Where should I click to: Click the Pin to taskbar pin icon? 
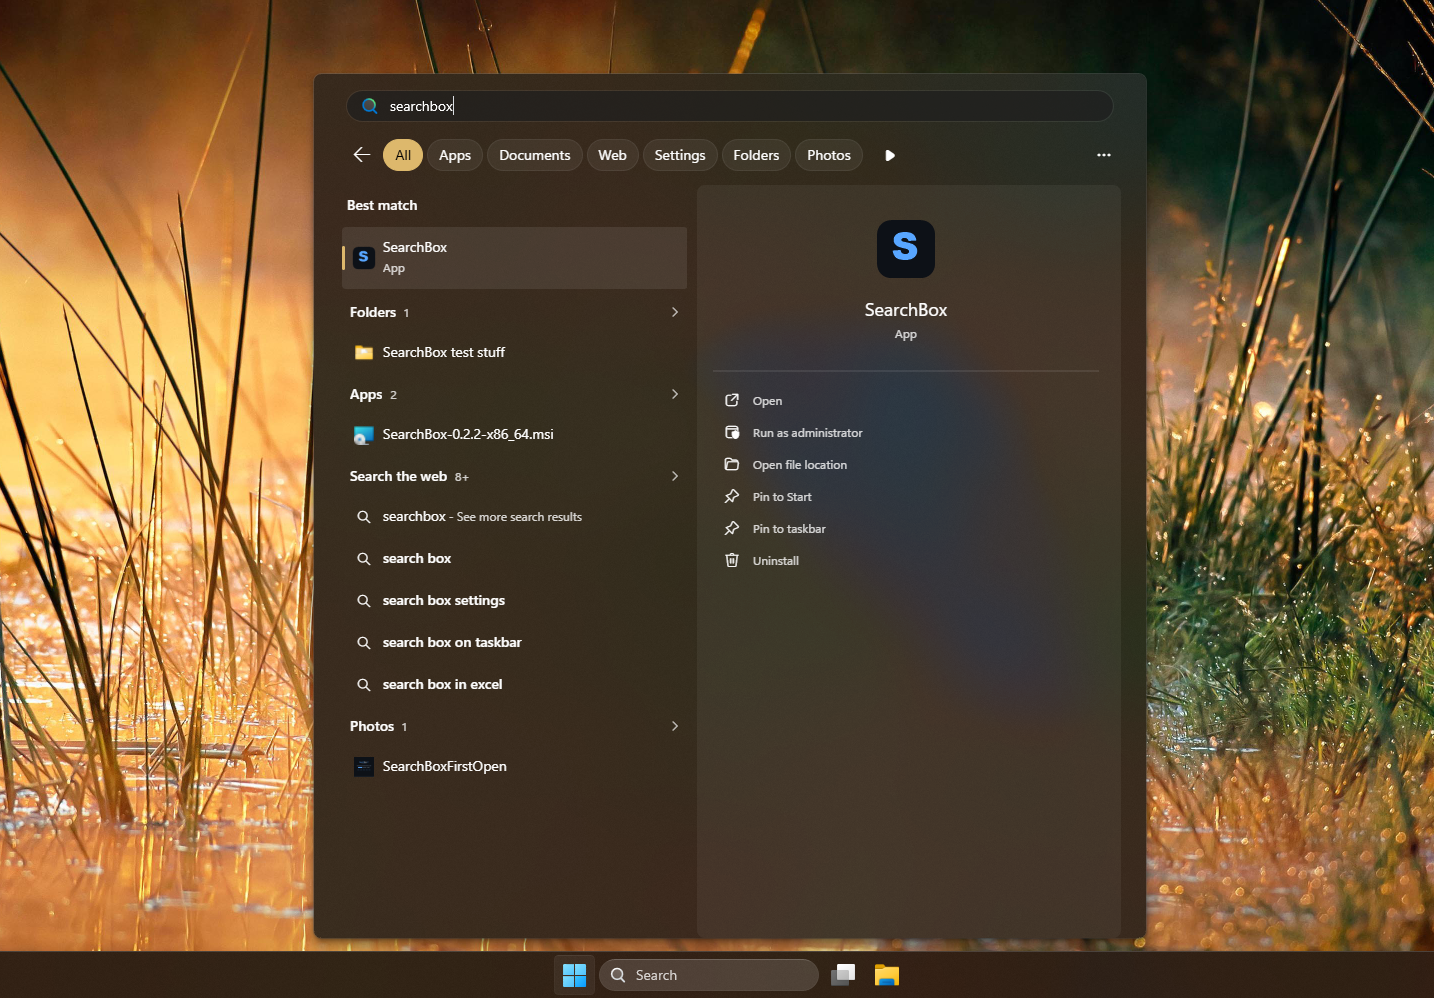click(x=732, y=529)
